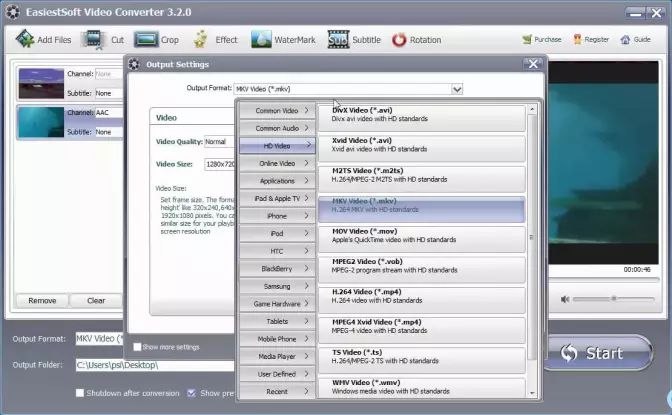Choose MPEG2 Video (*.vob) format
672x415 pixels.
click(x=422, y=269)
